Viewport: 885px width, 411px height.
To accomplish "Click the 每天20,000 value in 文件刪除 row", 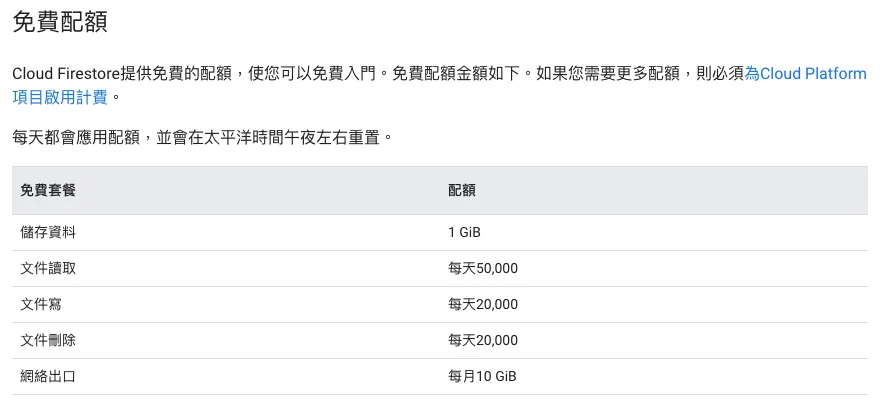I will (483, 340).
